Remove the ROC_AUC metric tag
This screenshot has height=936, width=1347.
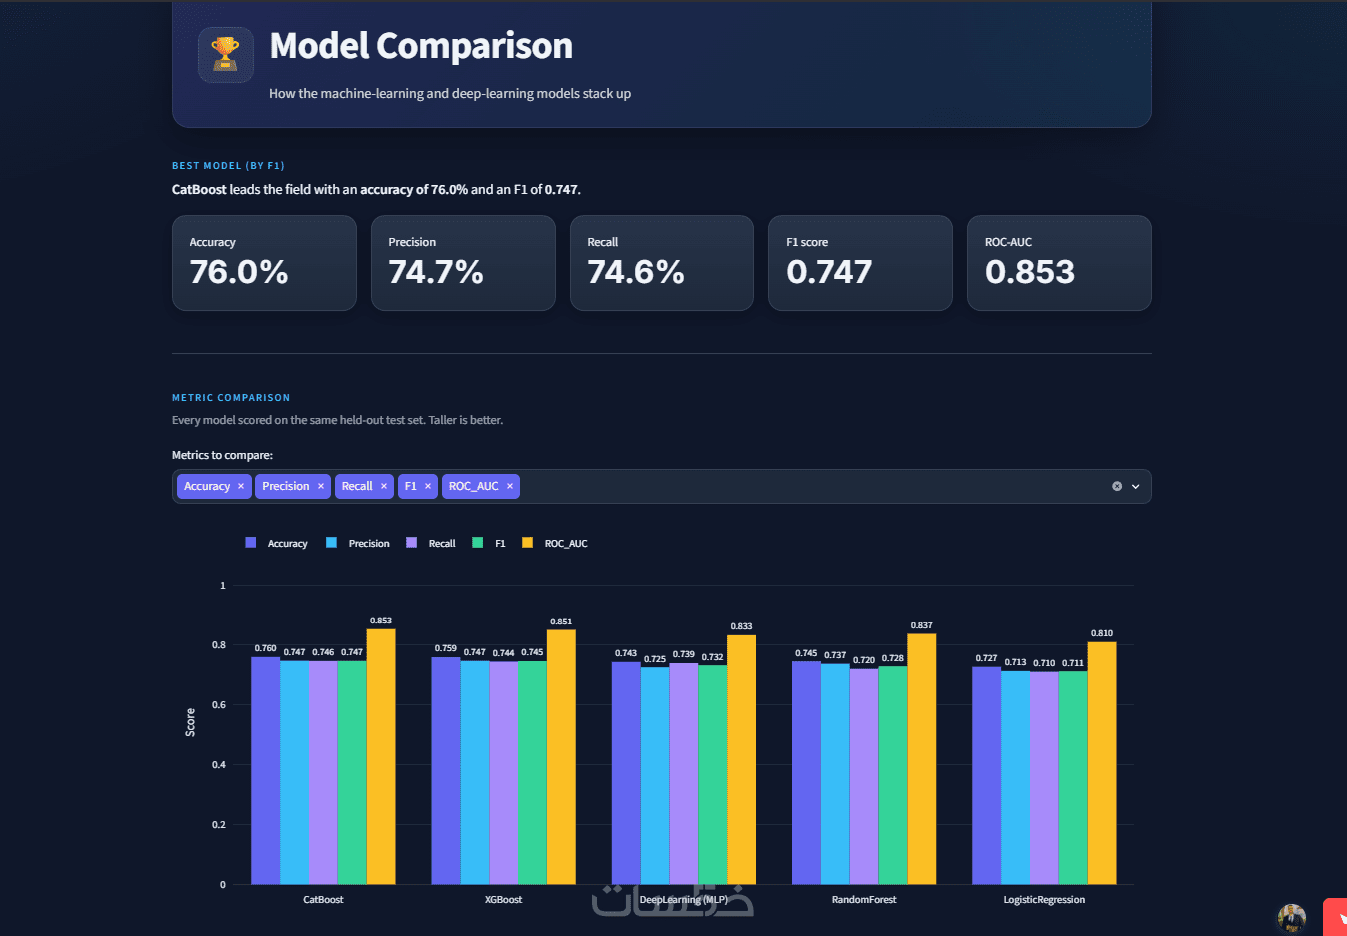coord(510,486)
